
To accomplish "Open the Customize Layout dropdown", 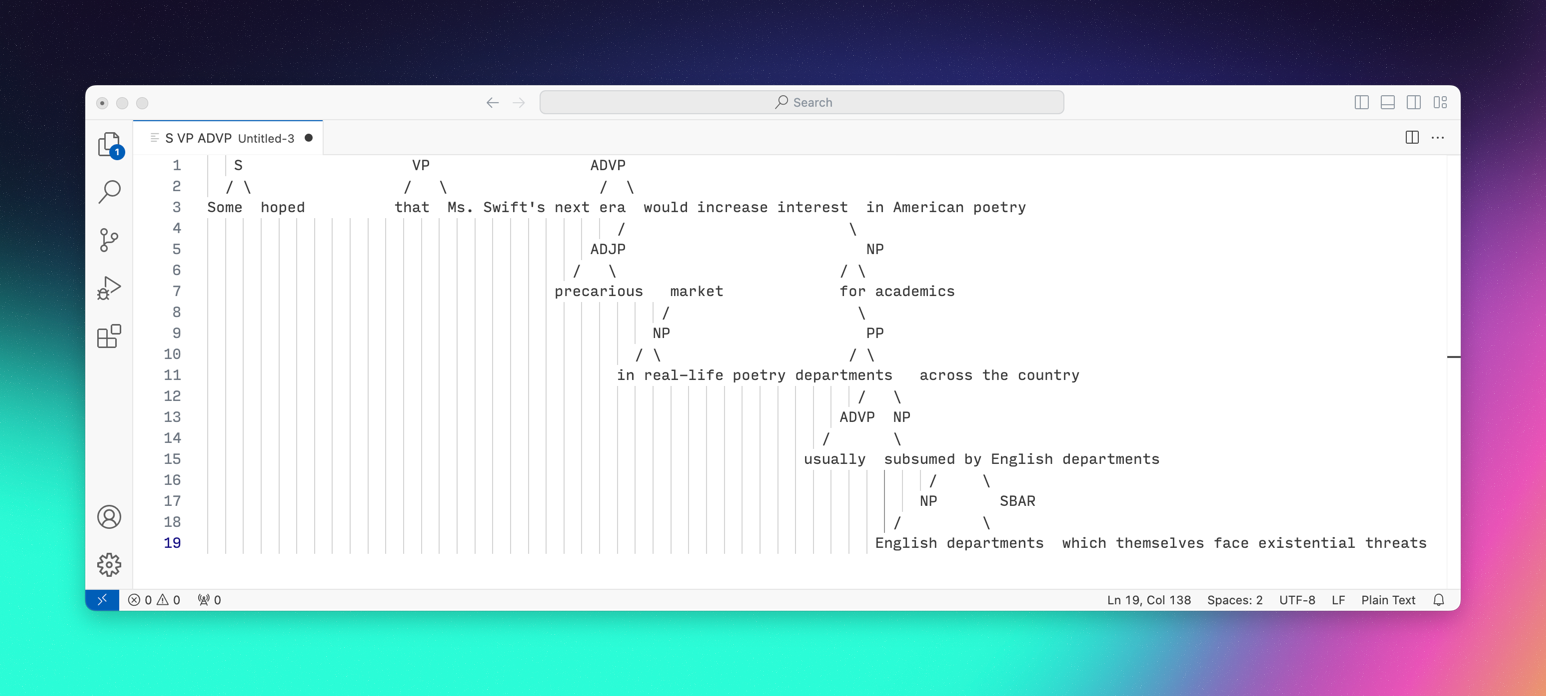I will point(1440,102).
